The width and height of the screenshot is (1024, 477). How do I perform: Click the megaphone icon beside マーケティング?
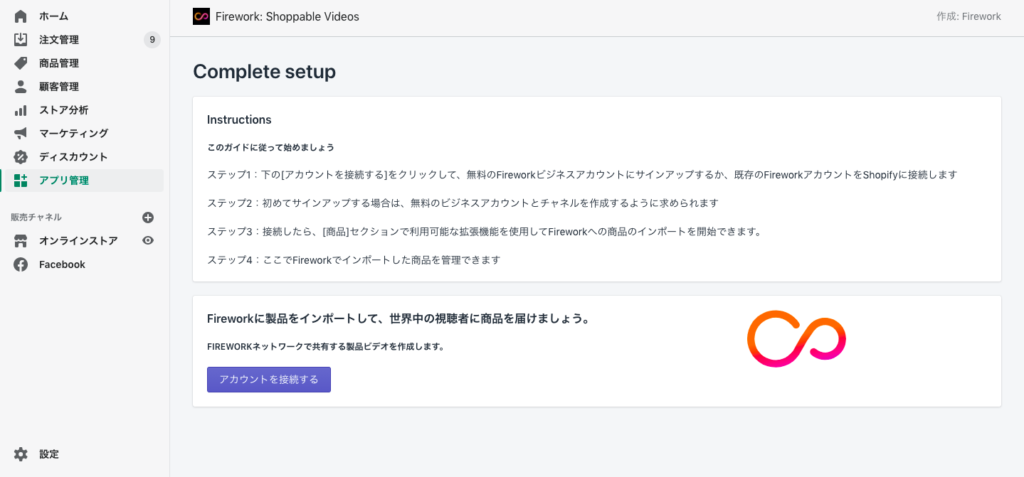21,134
